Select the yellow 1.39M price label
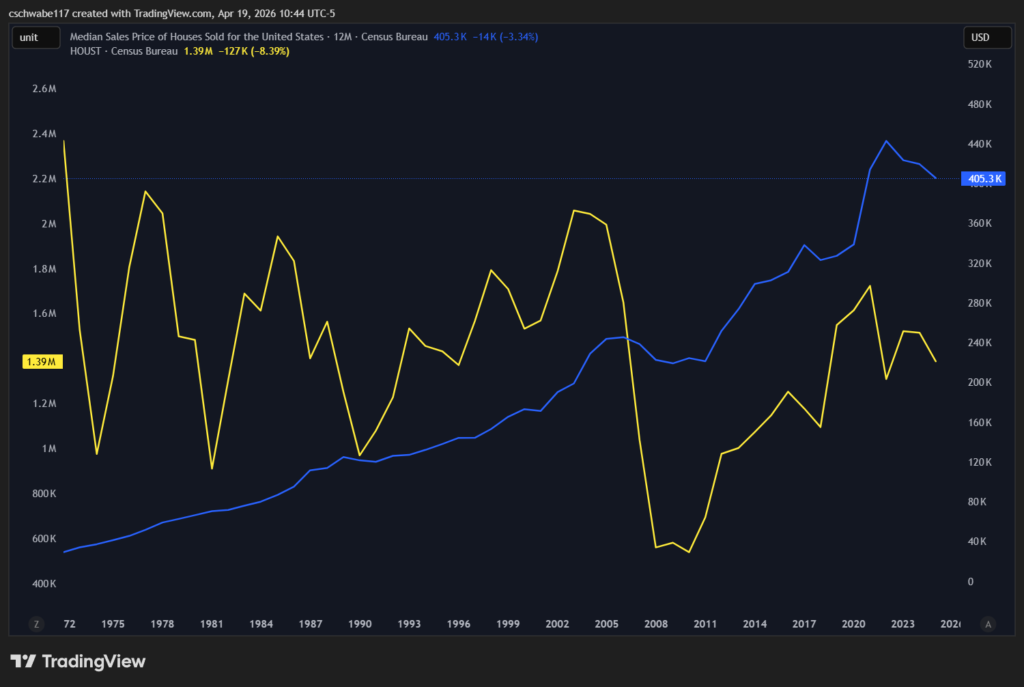The height and width of the screenshot is (687, 1024). pyautogui.click(x=42, y=361)
